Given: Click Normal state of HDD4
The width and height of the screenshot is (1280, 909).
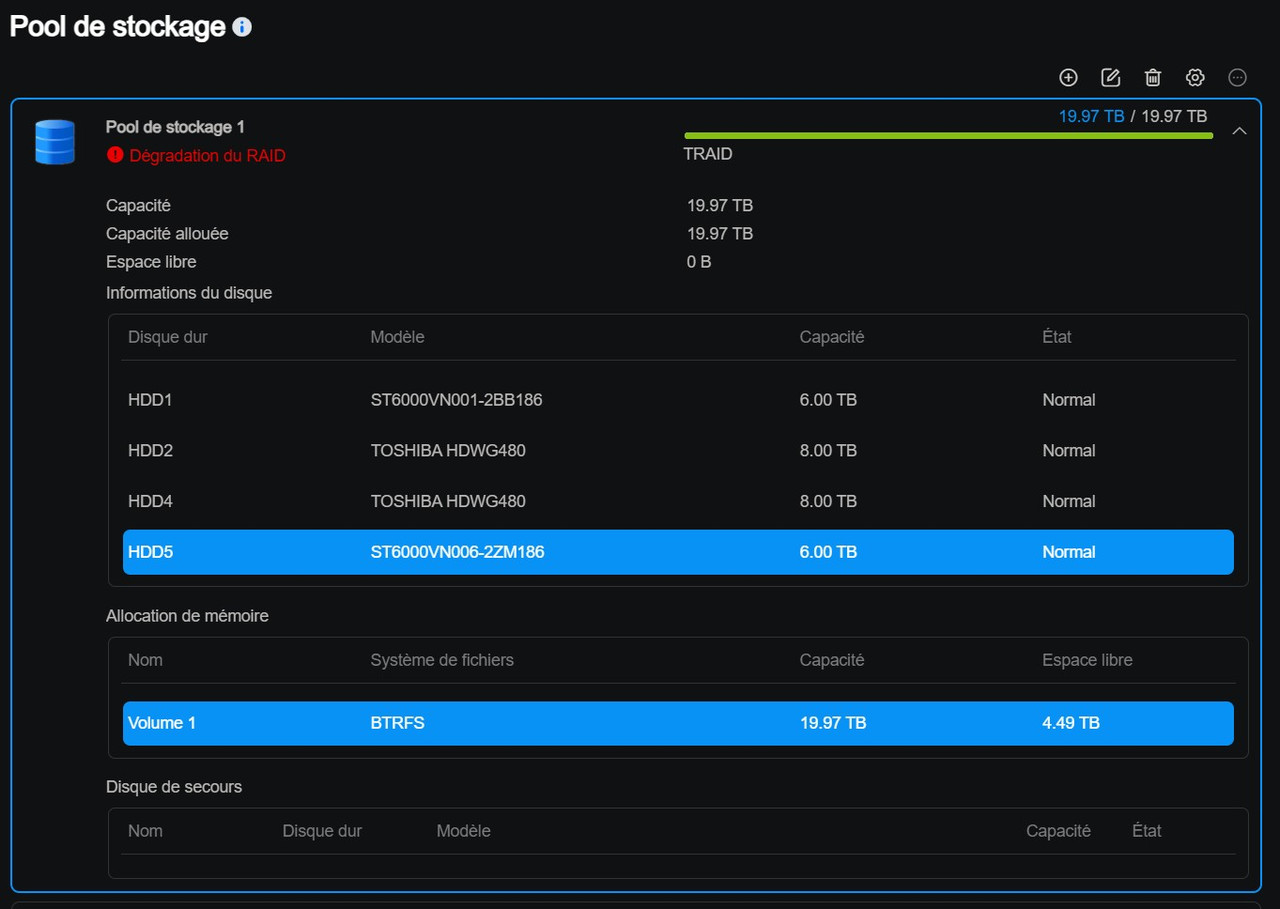Looking at the screenshot, I should point(1069,501).
